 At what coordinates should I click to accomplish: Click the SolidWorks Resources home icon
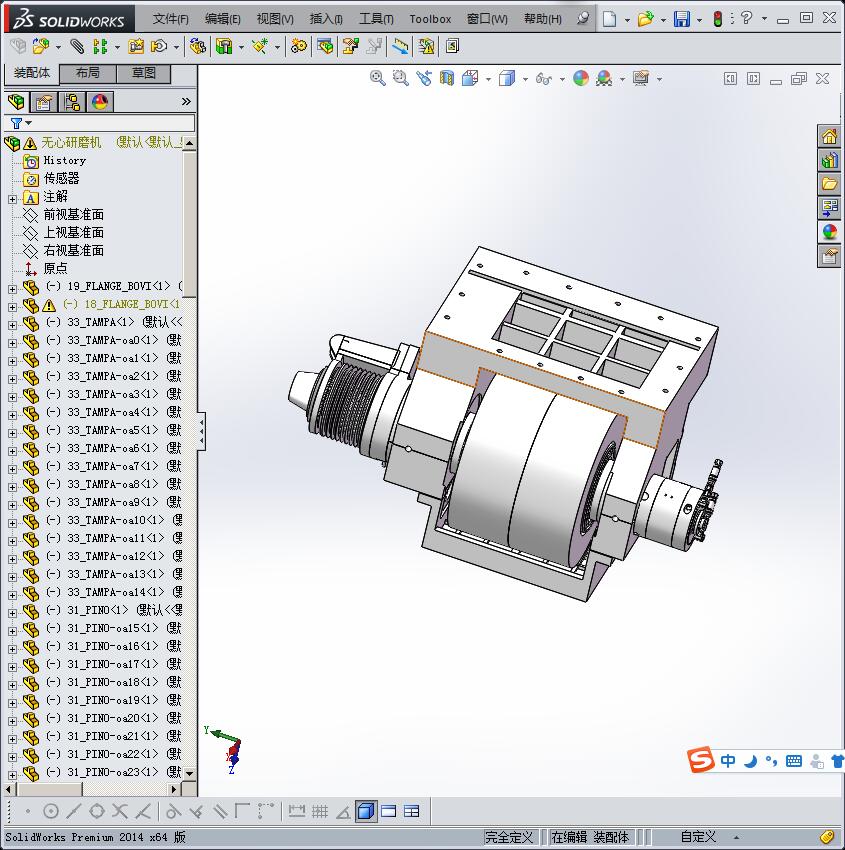click(829, 137)
